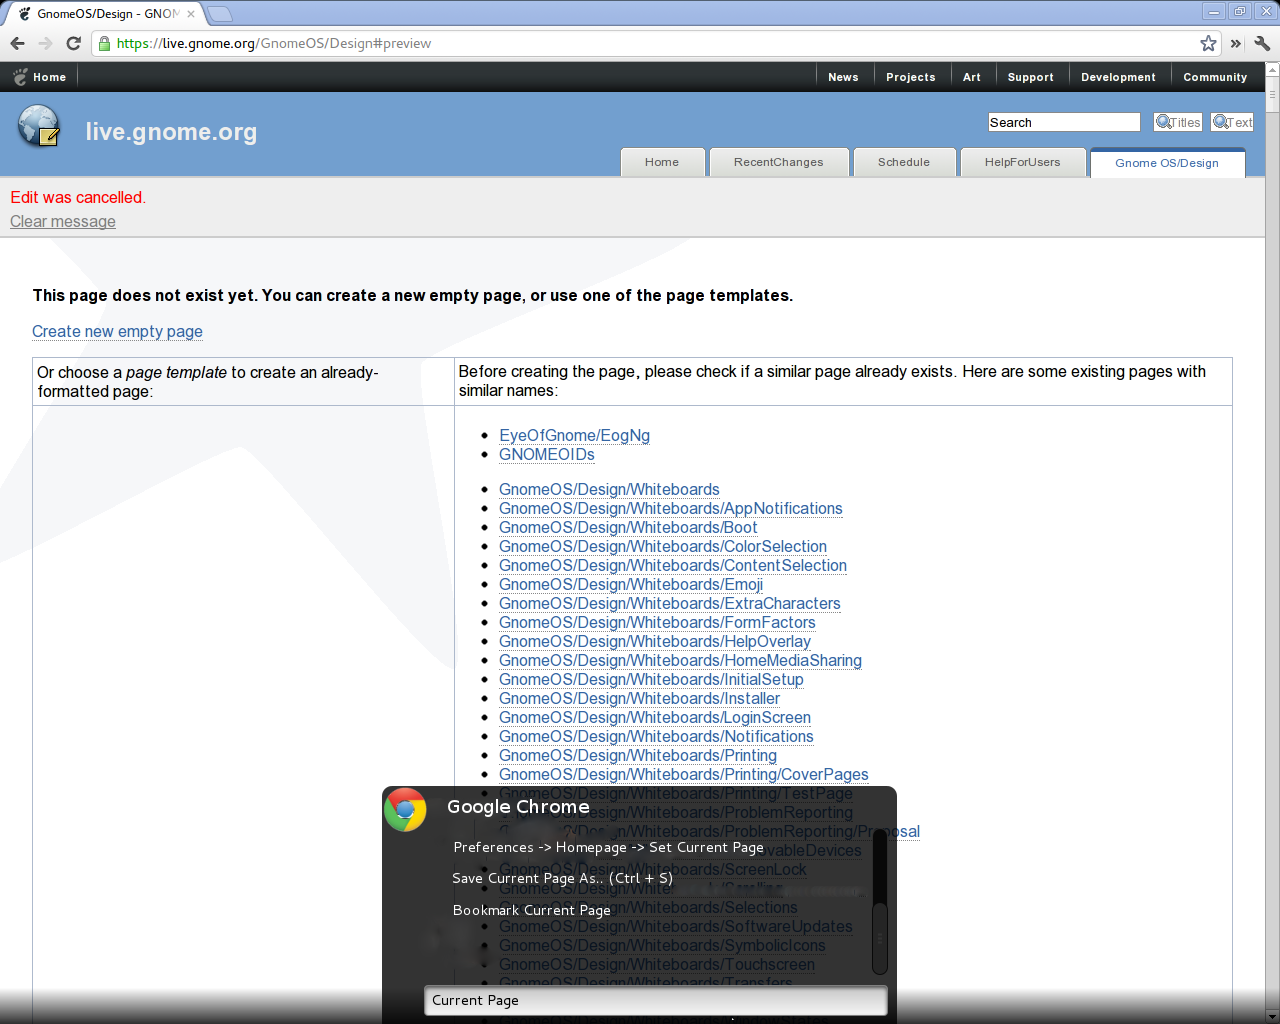This screenshot has height=1024, width=1280.
Task: Open Whiteboards/ColorSelection link
Action: pyautogui.click(x=663, y=547)
